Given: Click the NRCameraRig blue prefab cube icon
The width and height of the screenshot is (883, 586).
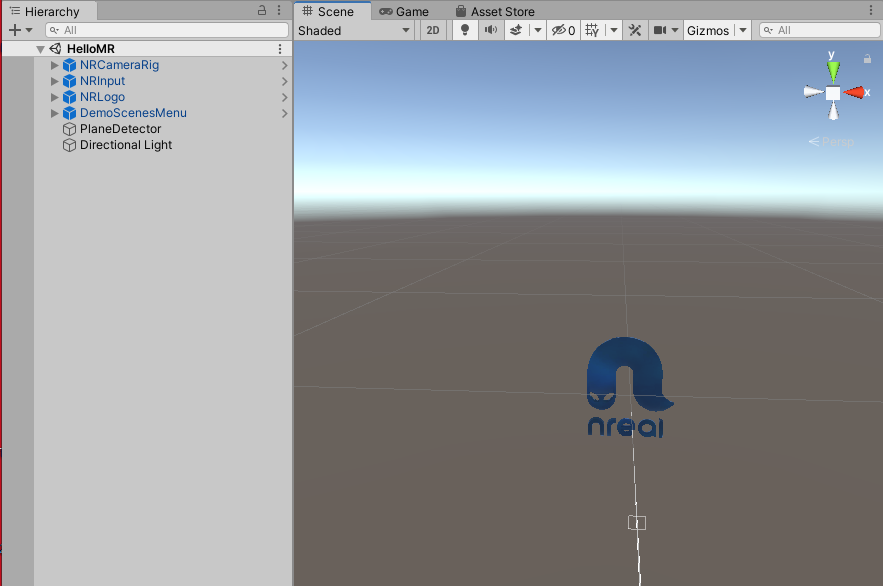Looking at the screenshot, I should (x=69, y=65).
